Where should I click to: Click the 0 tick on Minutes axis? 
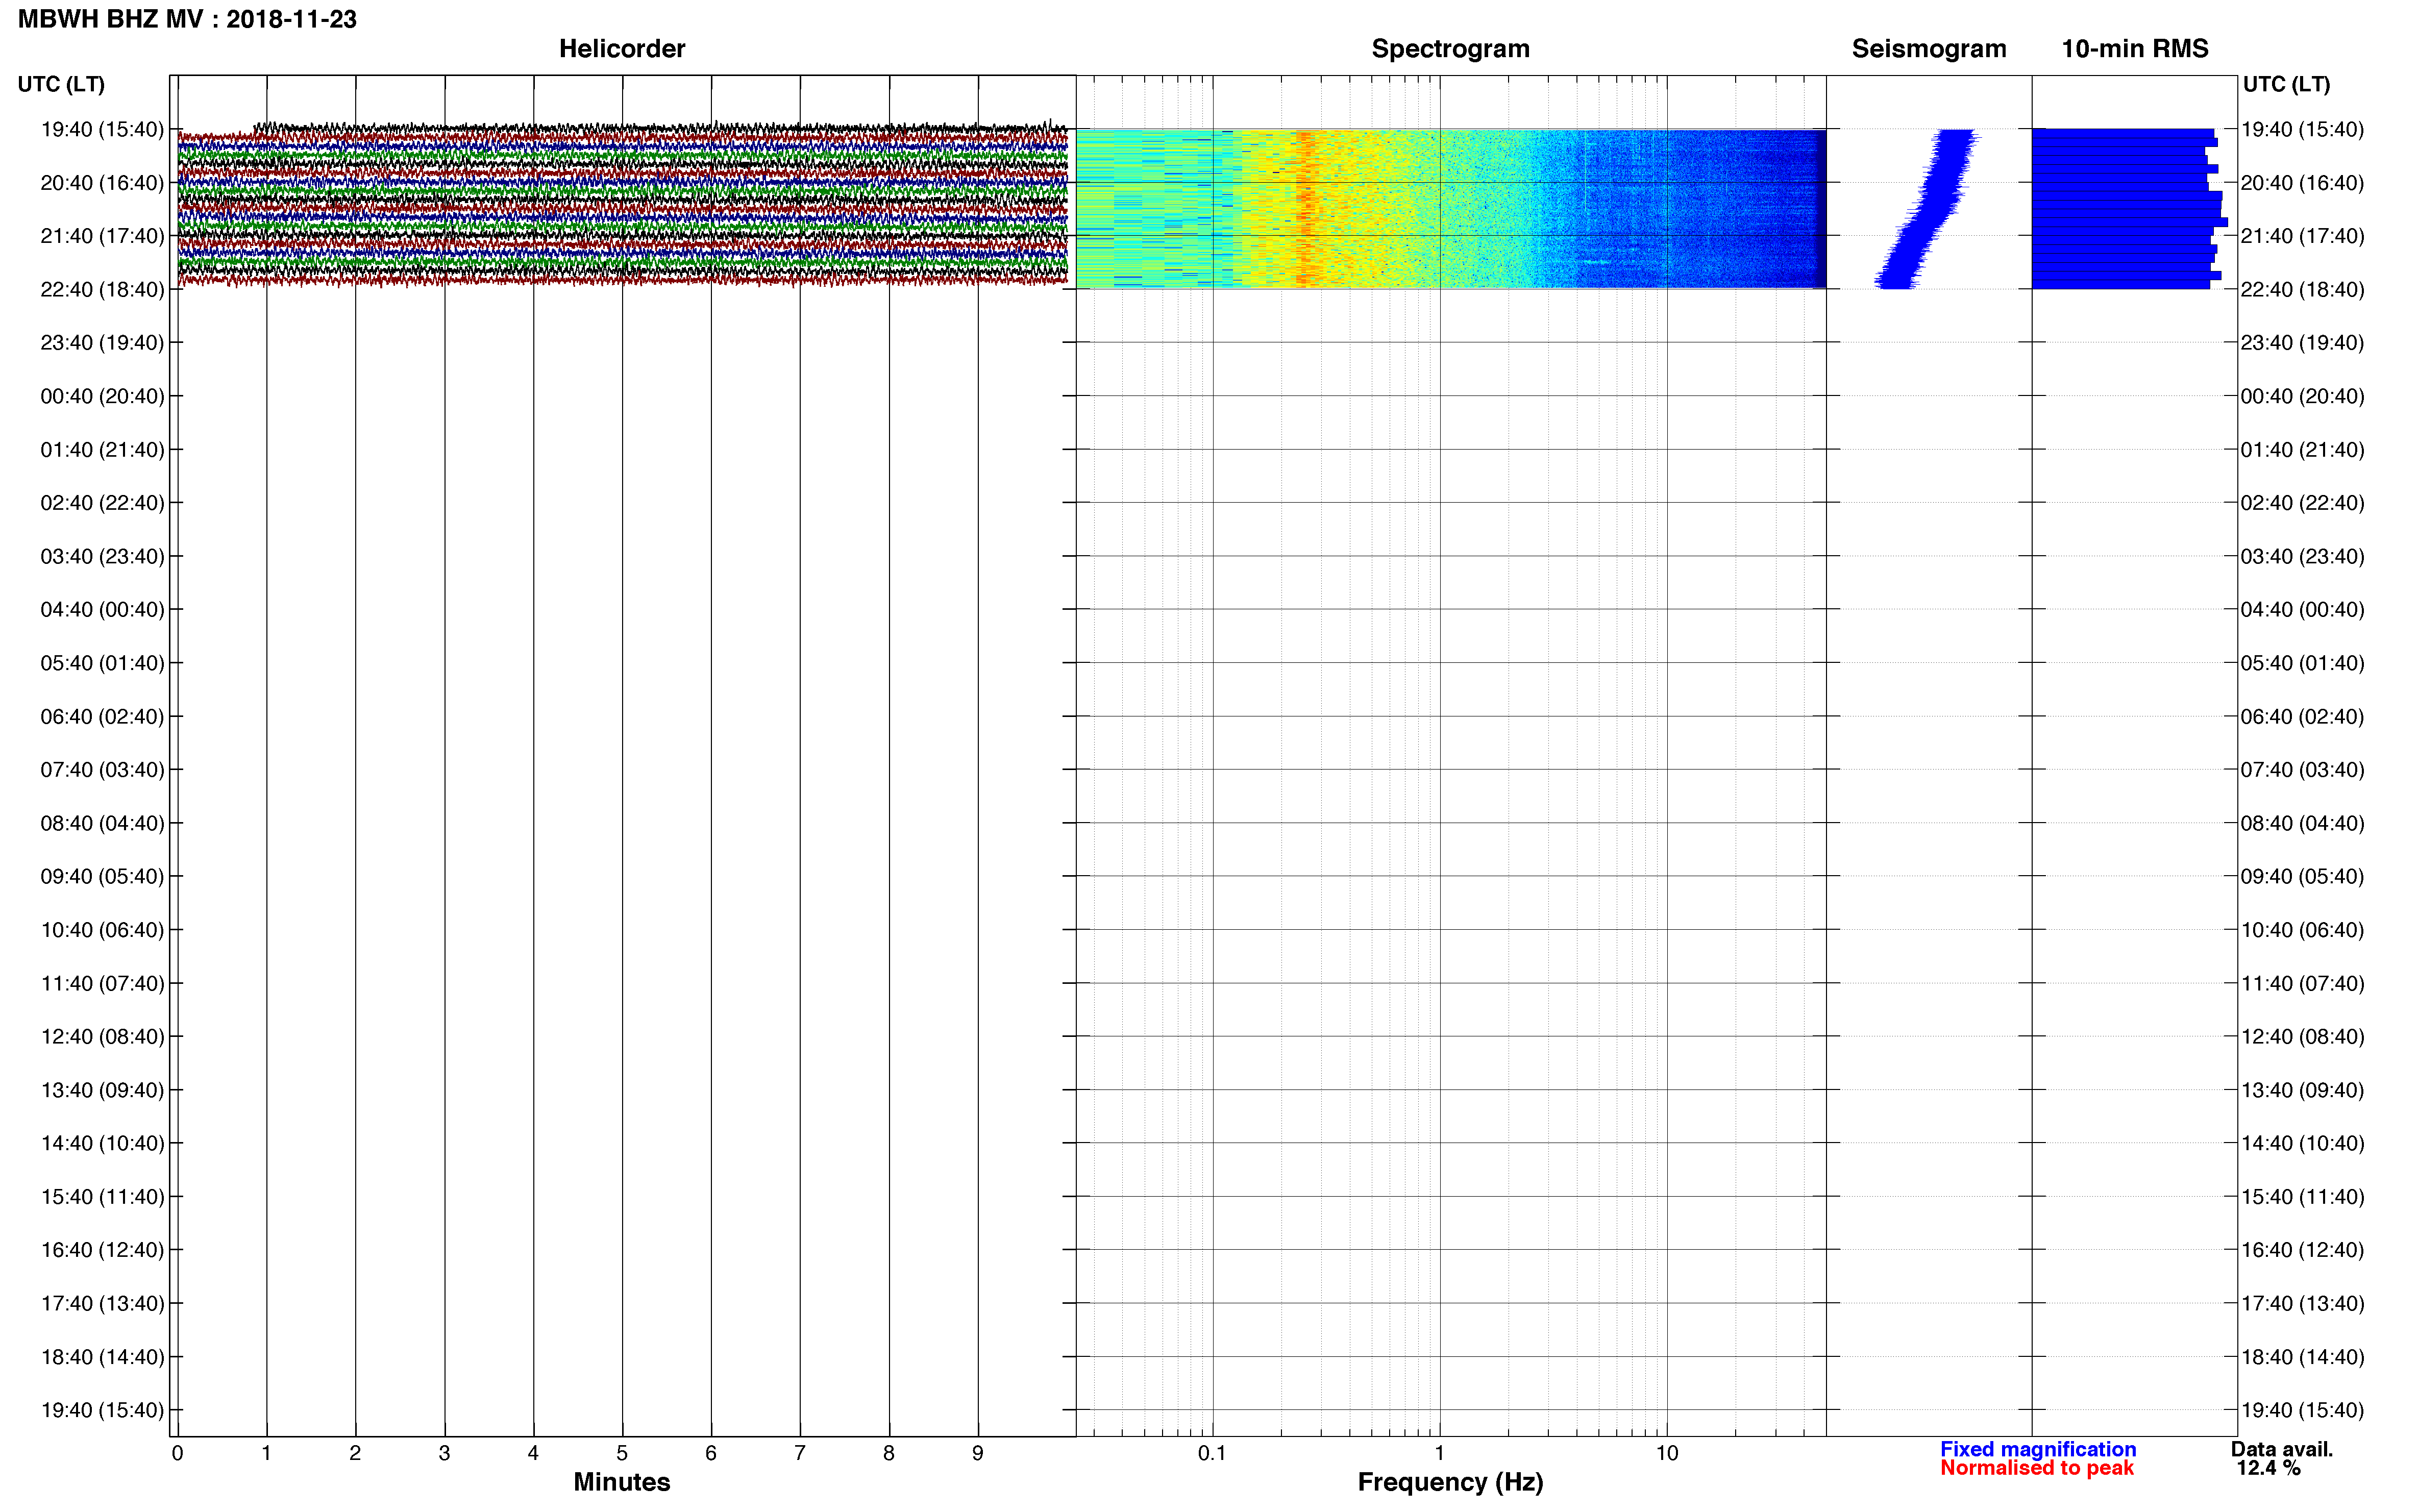[177, 1454]
